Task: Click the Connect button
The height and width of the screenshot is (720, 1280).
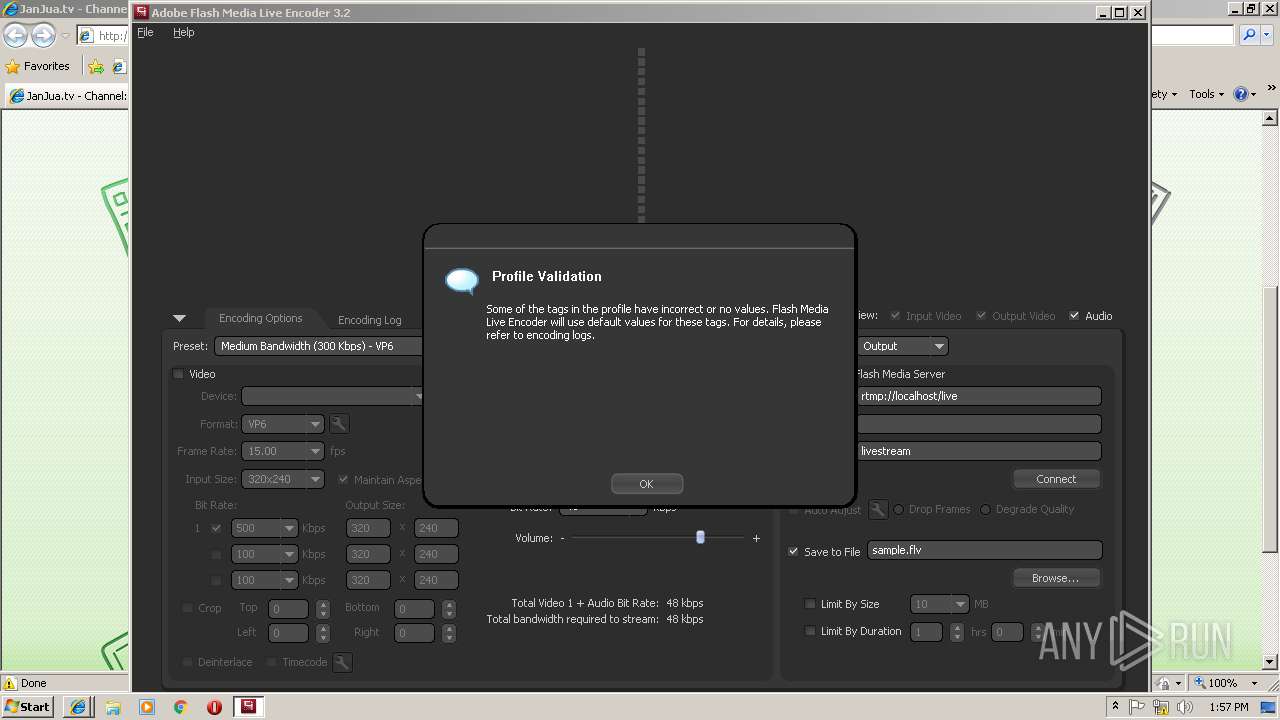Action: (x=1056, y=479)
